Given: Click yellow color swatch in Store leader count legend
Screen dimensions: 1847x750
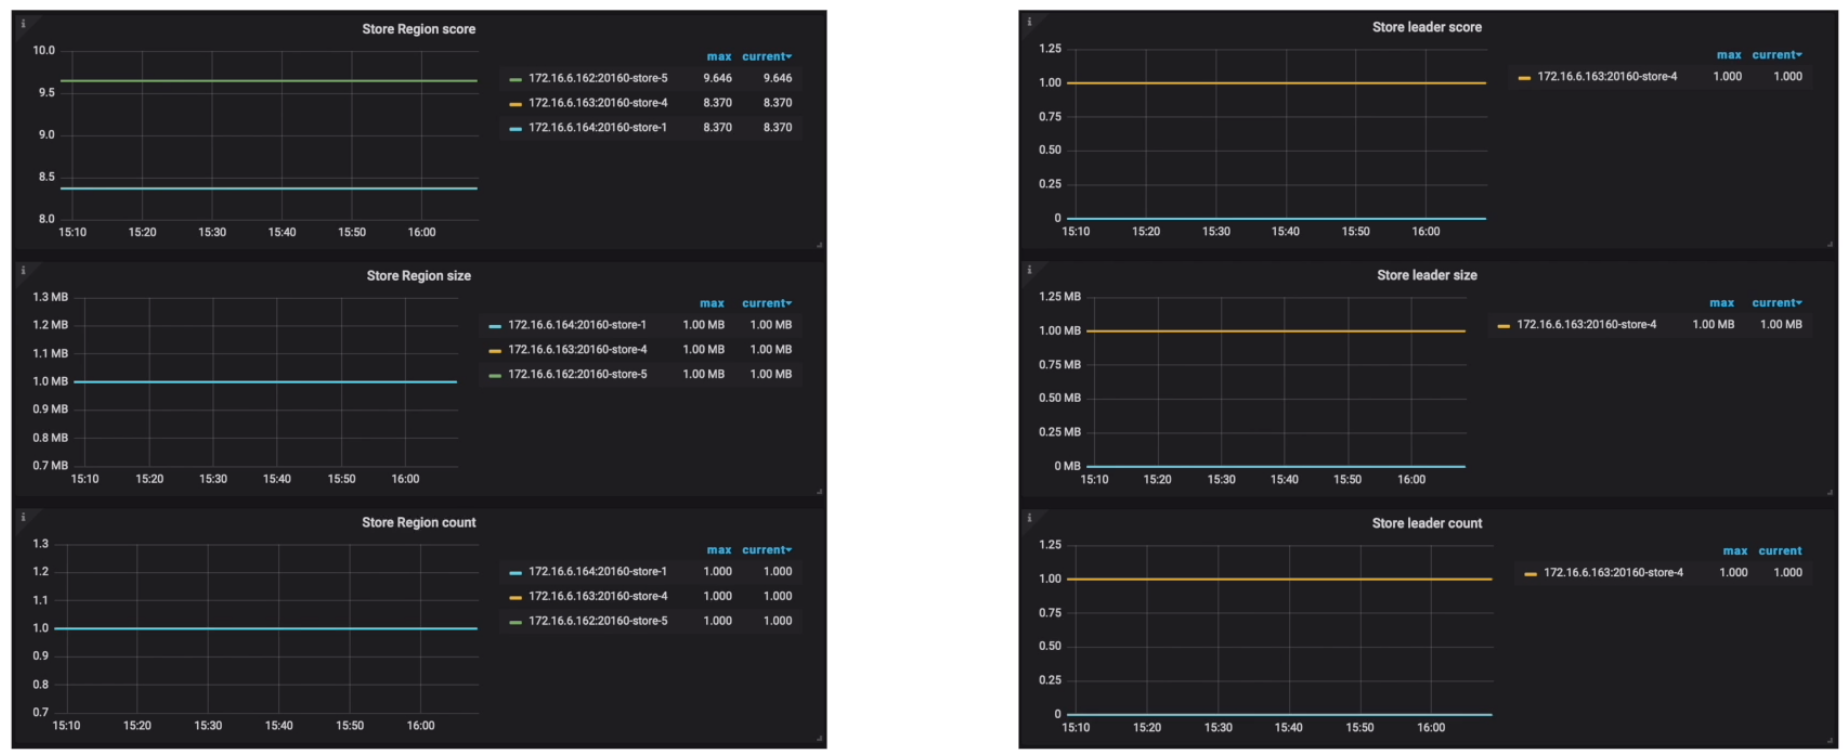Looking at the screenshot, I should pyautogui.click(x=1531, y=574).
